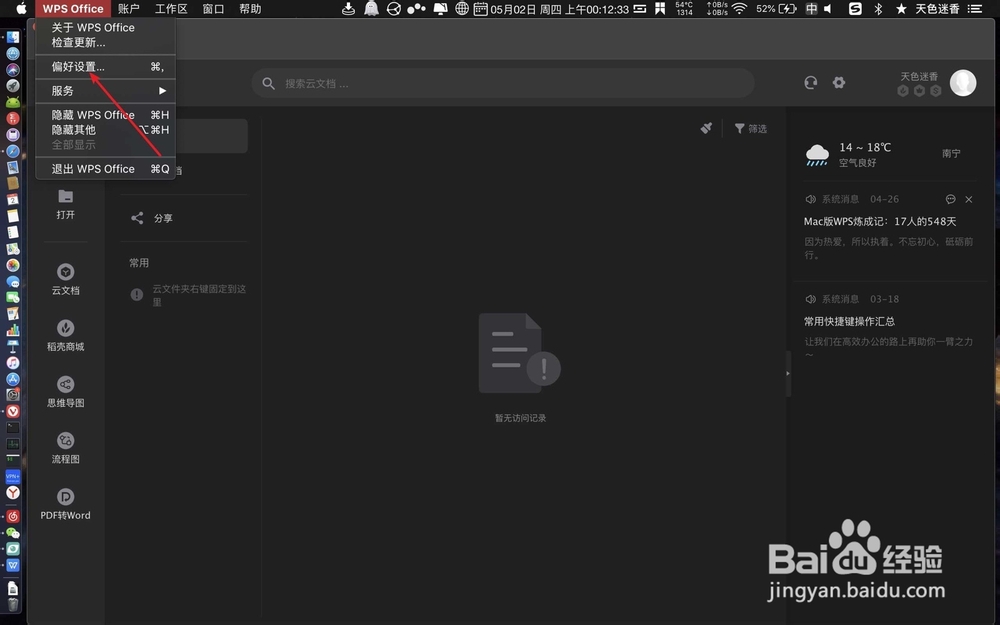This screenshot has width=1000, height=625.
Task: Click the weather cloud rain icon
Action: (x=817, y=155)
